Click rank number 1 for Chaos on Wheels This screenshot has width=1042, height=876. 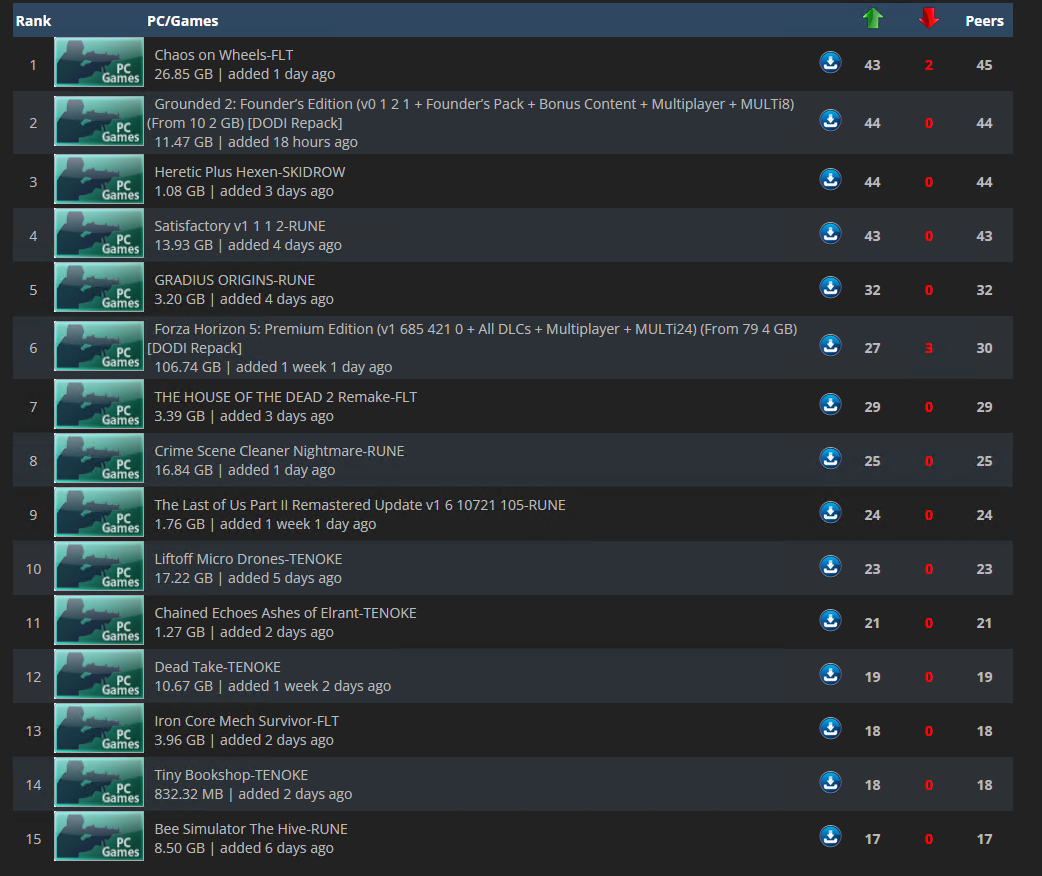click(33, 65)
